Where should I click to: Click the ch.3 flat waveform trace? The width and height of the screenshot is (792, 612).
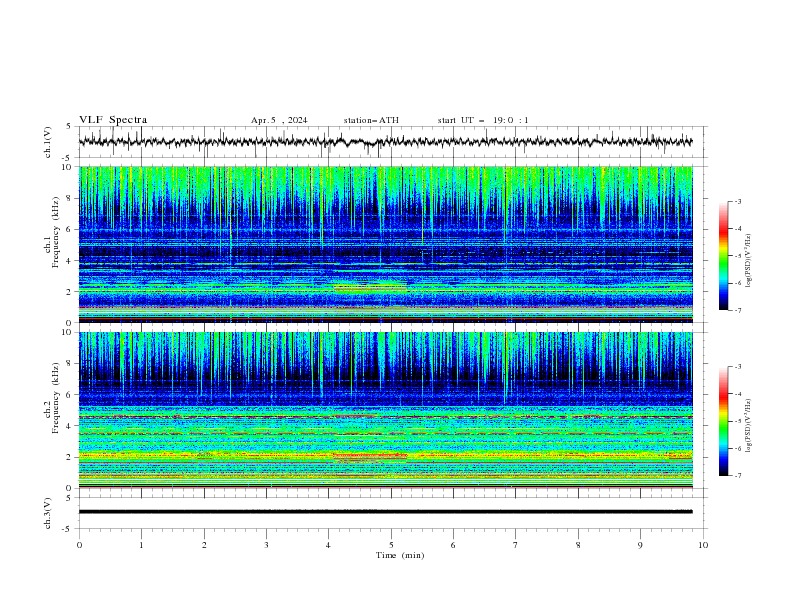(x=385, y=512)
